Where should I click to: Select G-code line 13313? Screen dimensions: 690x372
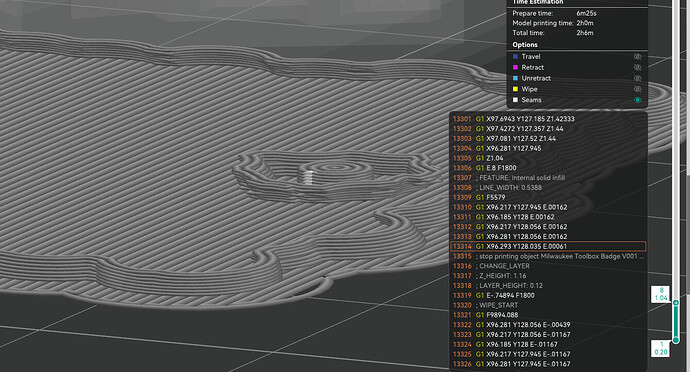[x=548, y=236]
